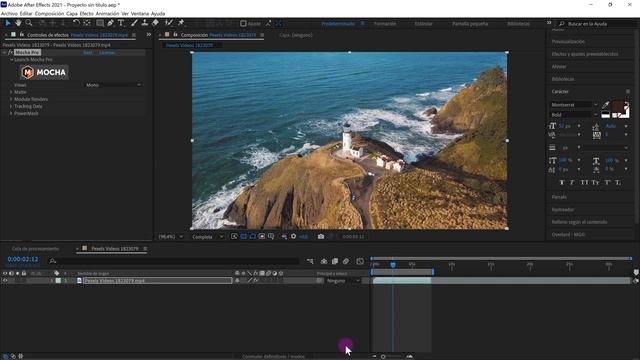
Task: Open the Capa menu
Action: pyautogui.click(x=72, y=13)
